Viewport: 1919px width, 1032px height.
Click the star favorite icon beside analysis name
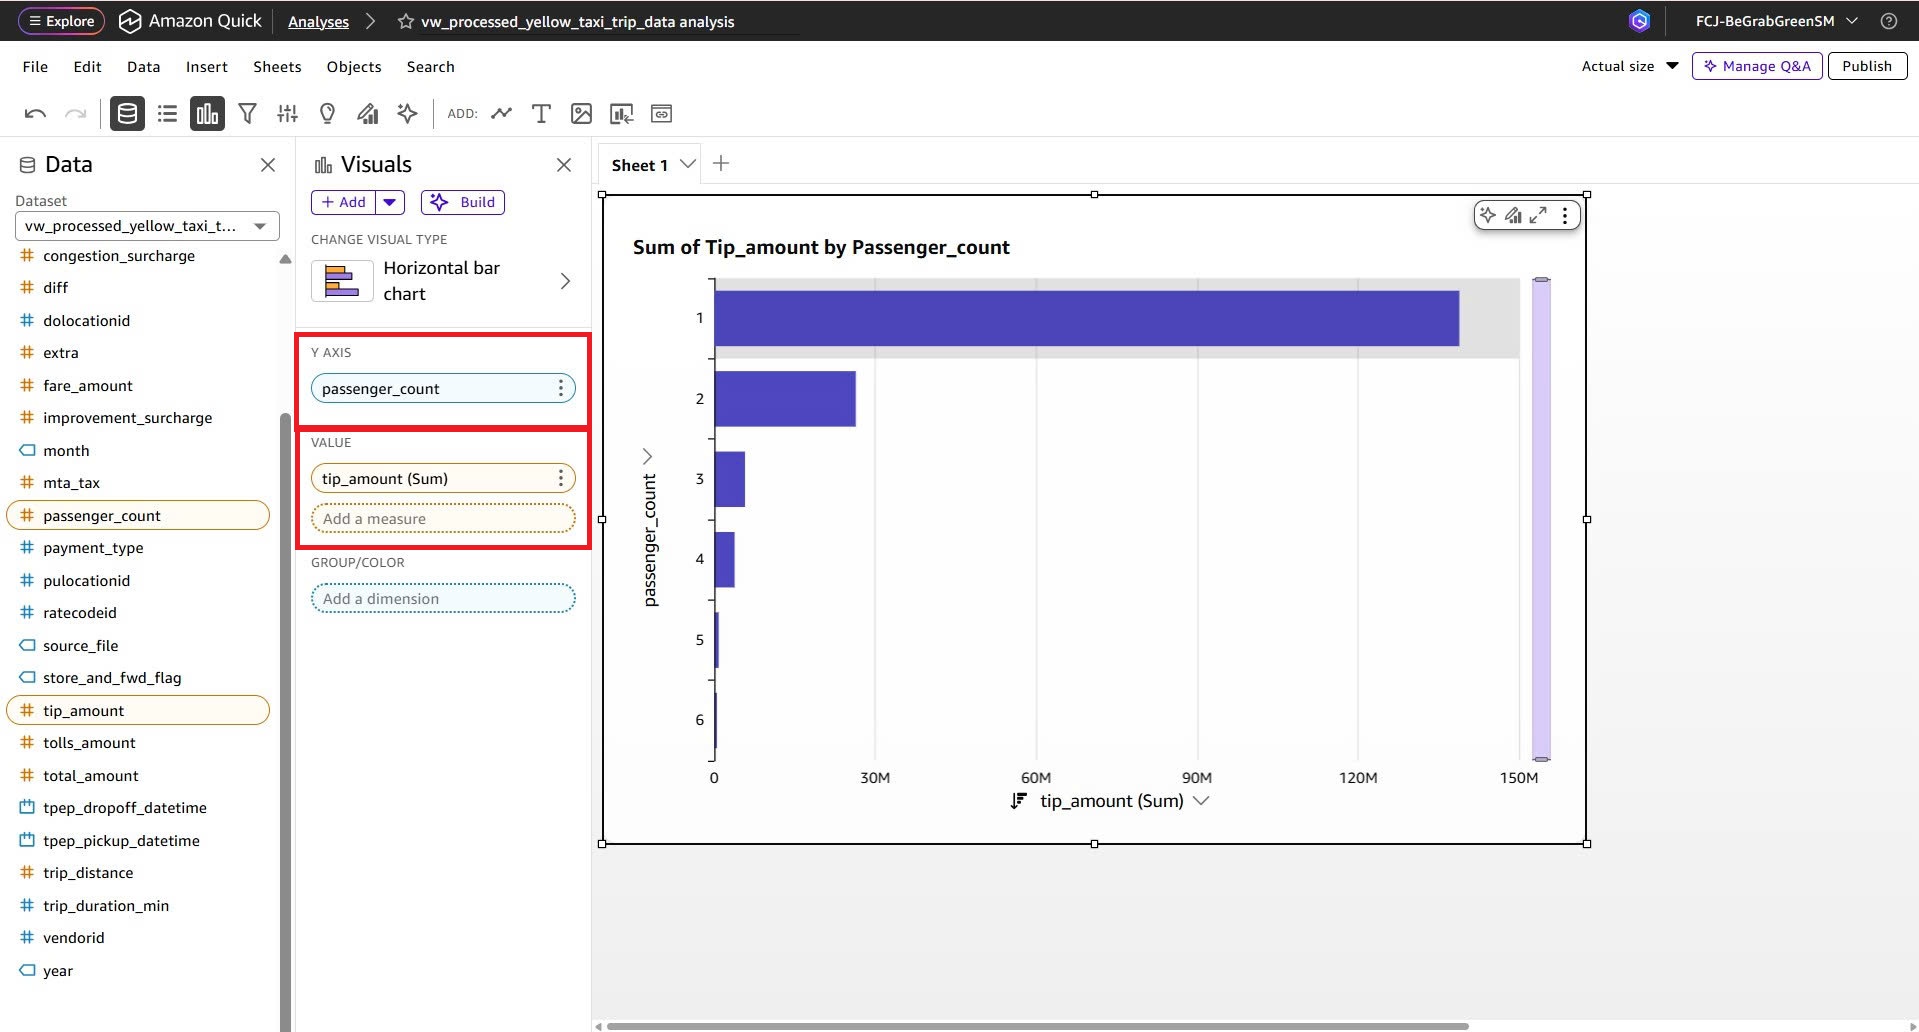coord(405,21)
